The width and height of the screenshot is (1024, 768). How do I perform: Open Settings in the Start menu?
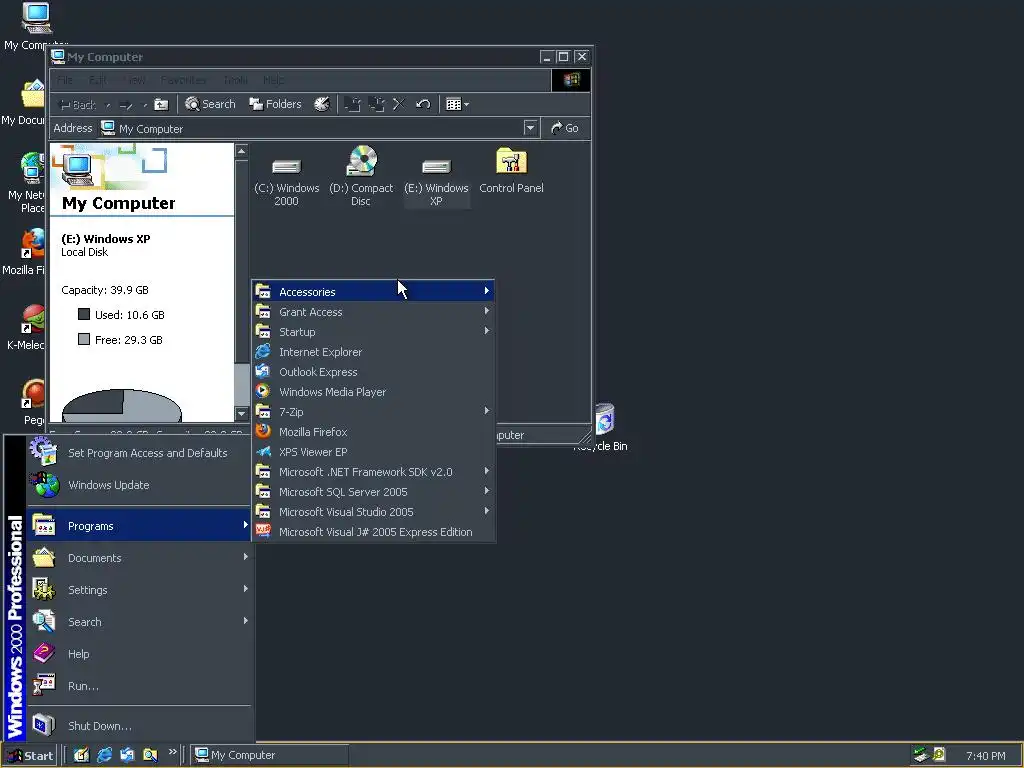click(x=138, y=590)
